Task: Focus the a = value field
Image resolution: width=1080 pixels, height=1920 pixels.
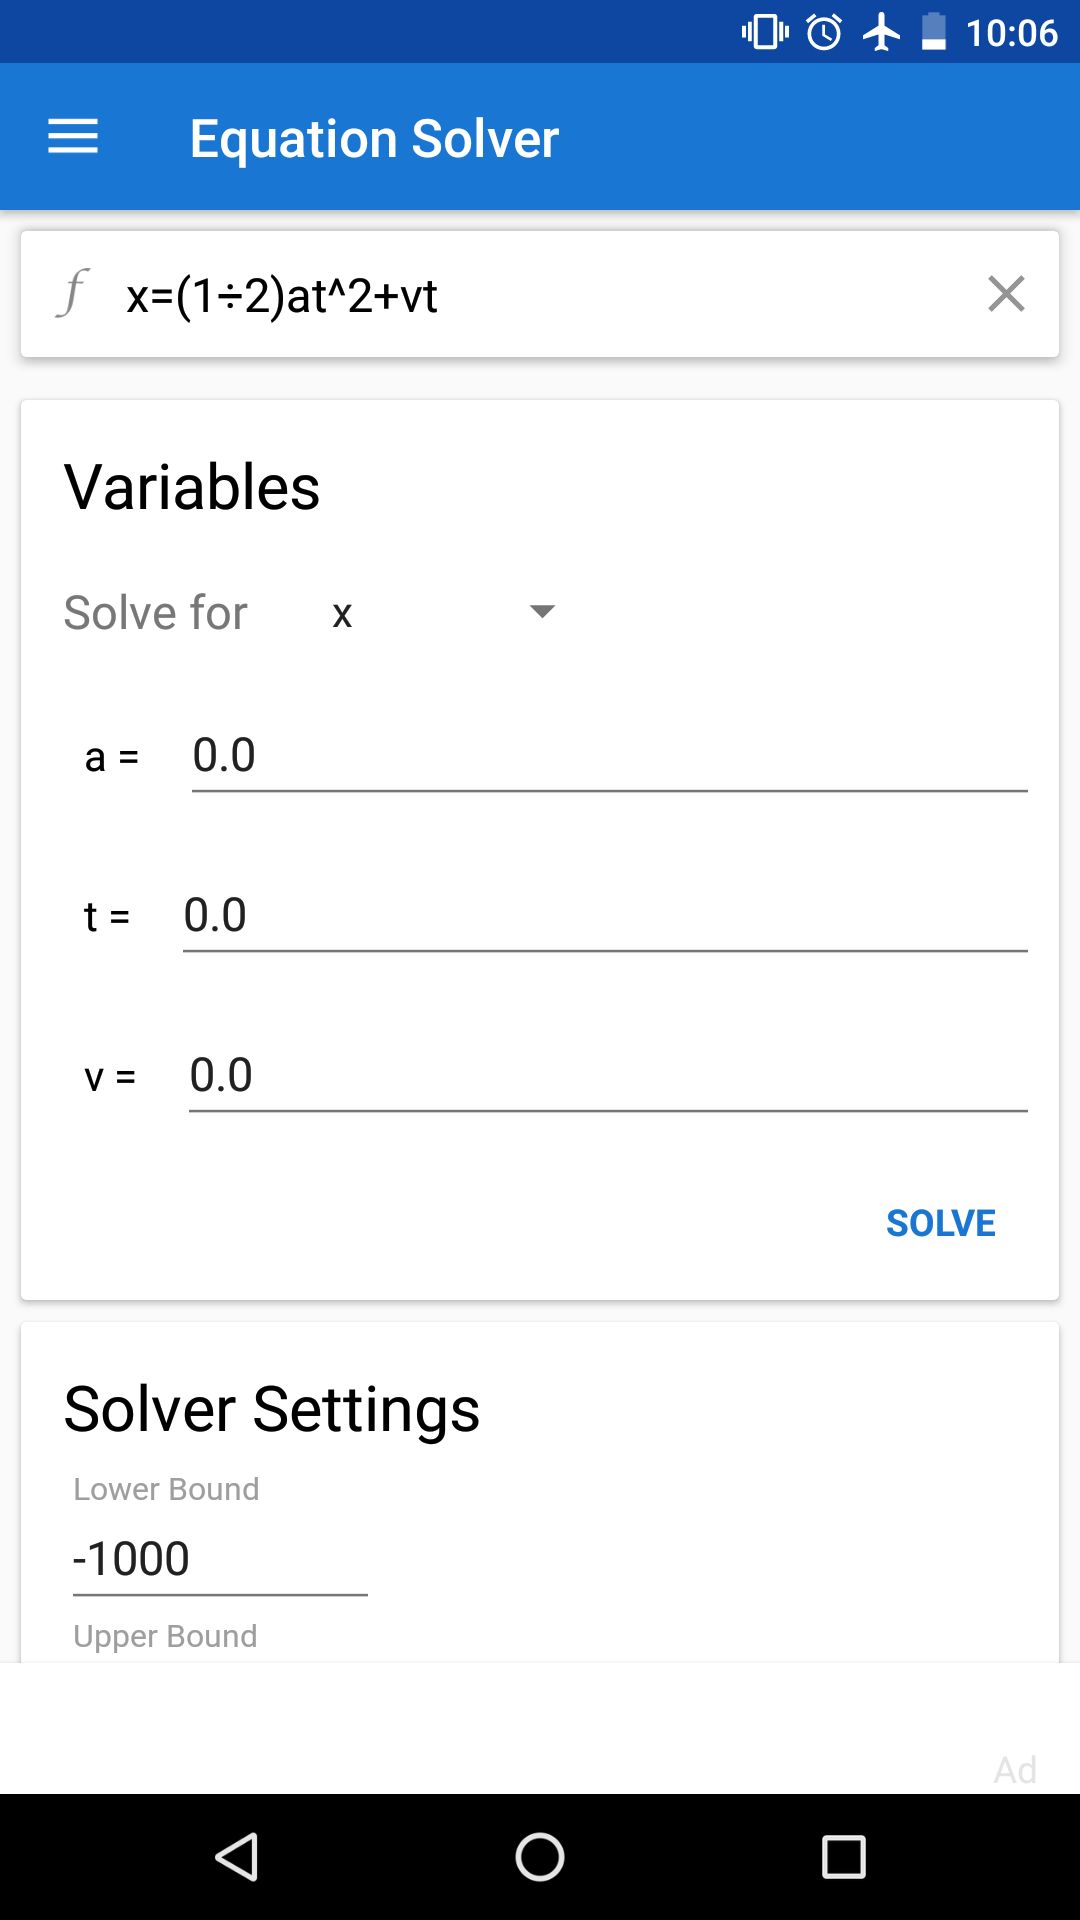Action: tap(609, 756)
